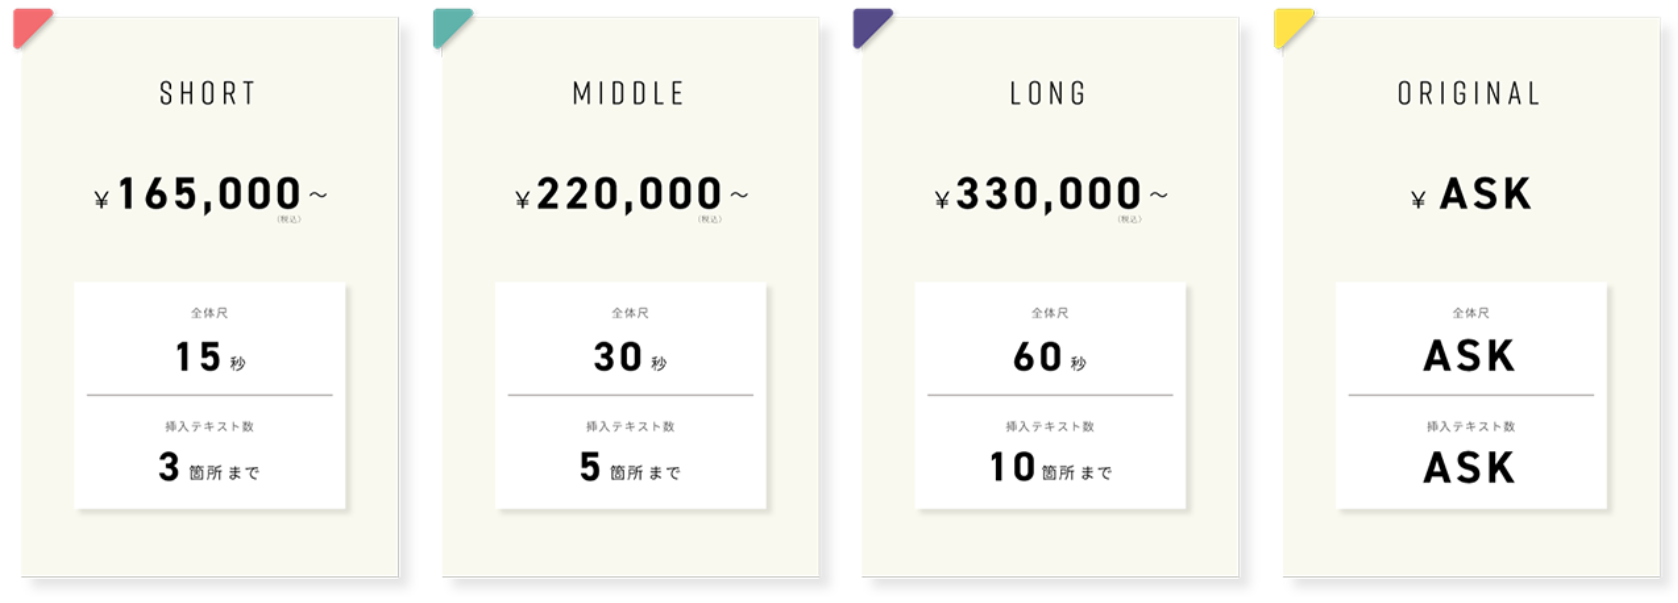The height and width of the screenshot is (603, 1678).
Task: Select the LONG plan heading
Action: [x=1048, y=94]
